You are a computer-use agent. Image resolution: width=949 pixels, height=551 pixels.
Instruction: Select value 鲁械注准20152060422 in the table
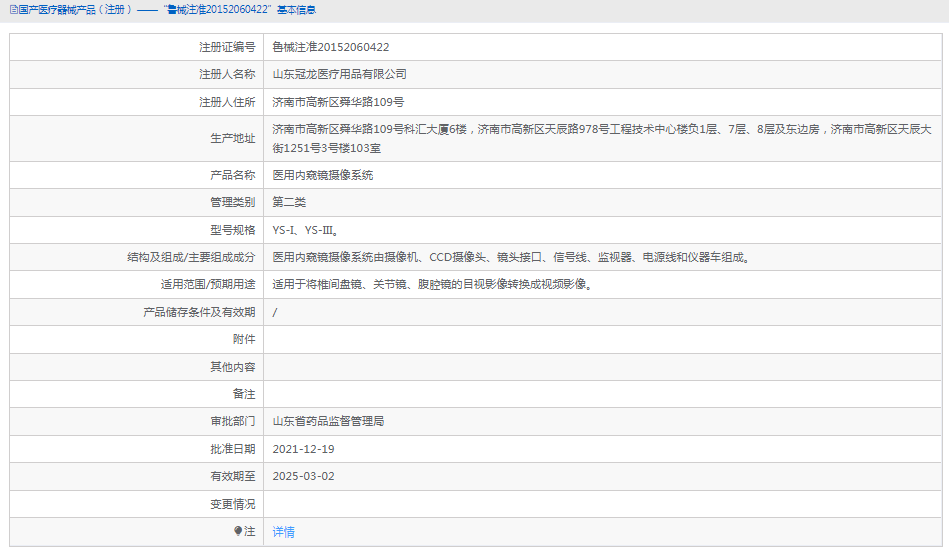pos(330,47)
